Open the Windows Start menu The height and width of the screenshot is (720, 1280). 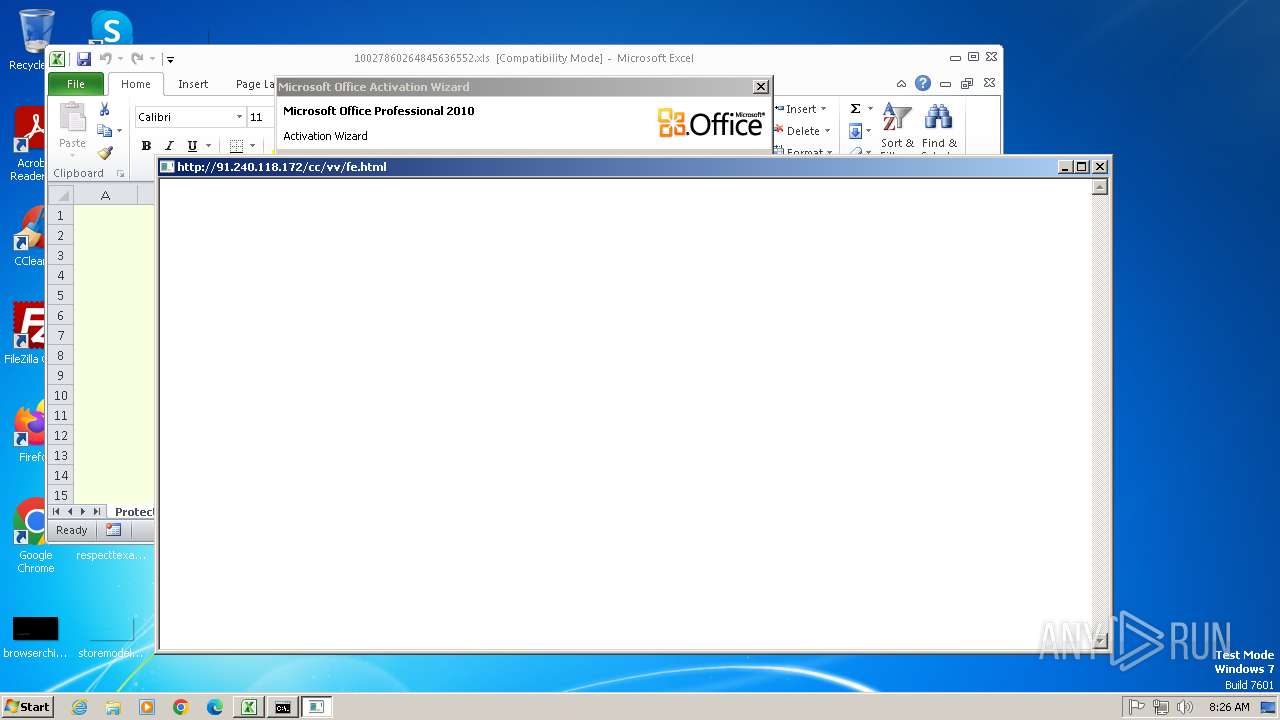point(27,707)
